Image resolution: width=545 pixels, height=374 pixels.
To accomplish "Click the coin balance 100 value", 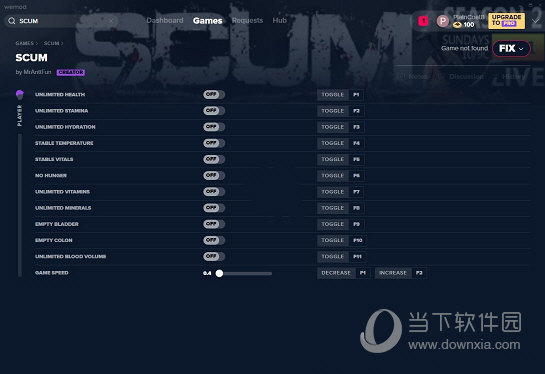I will point(469,25).
